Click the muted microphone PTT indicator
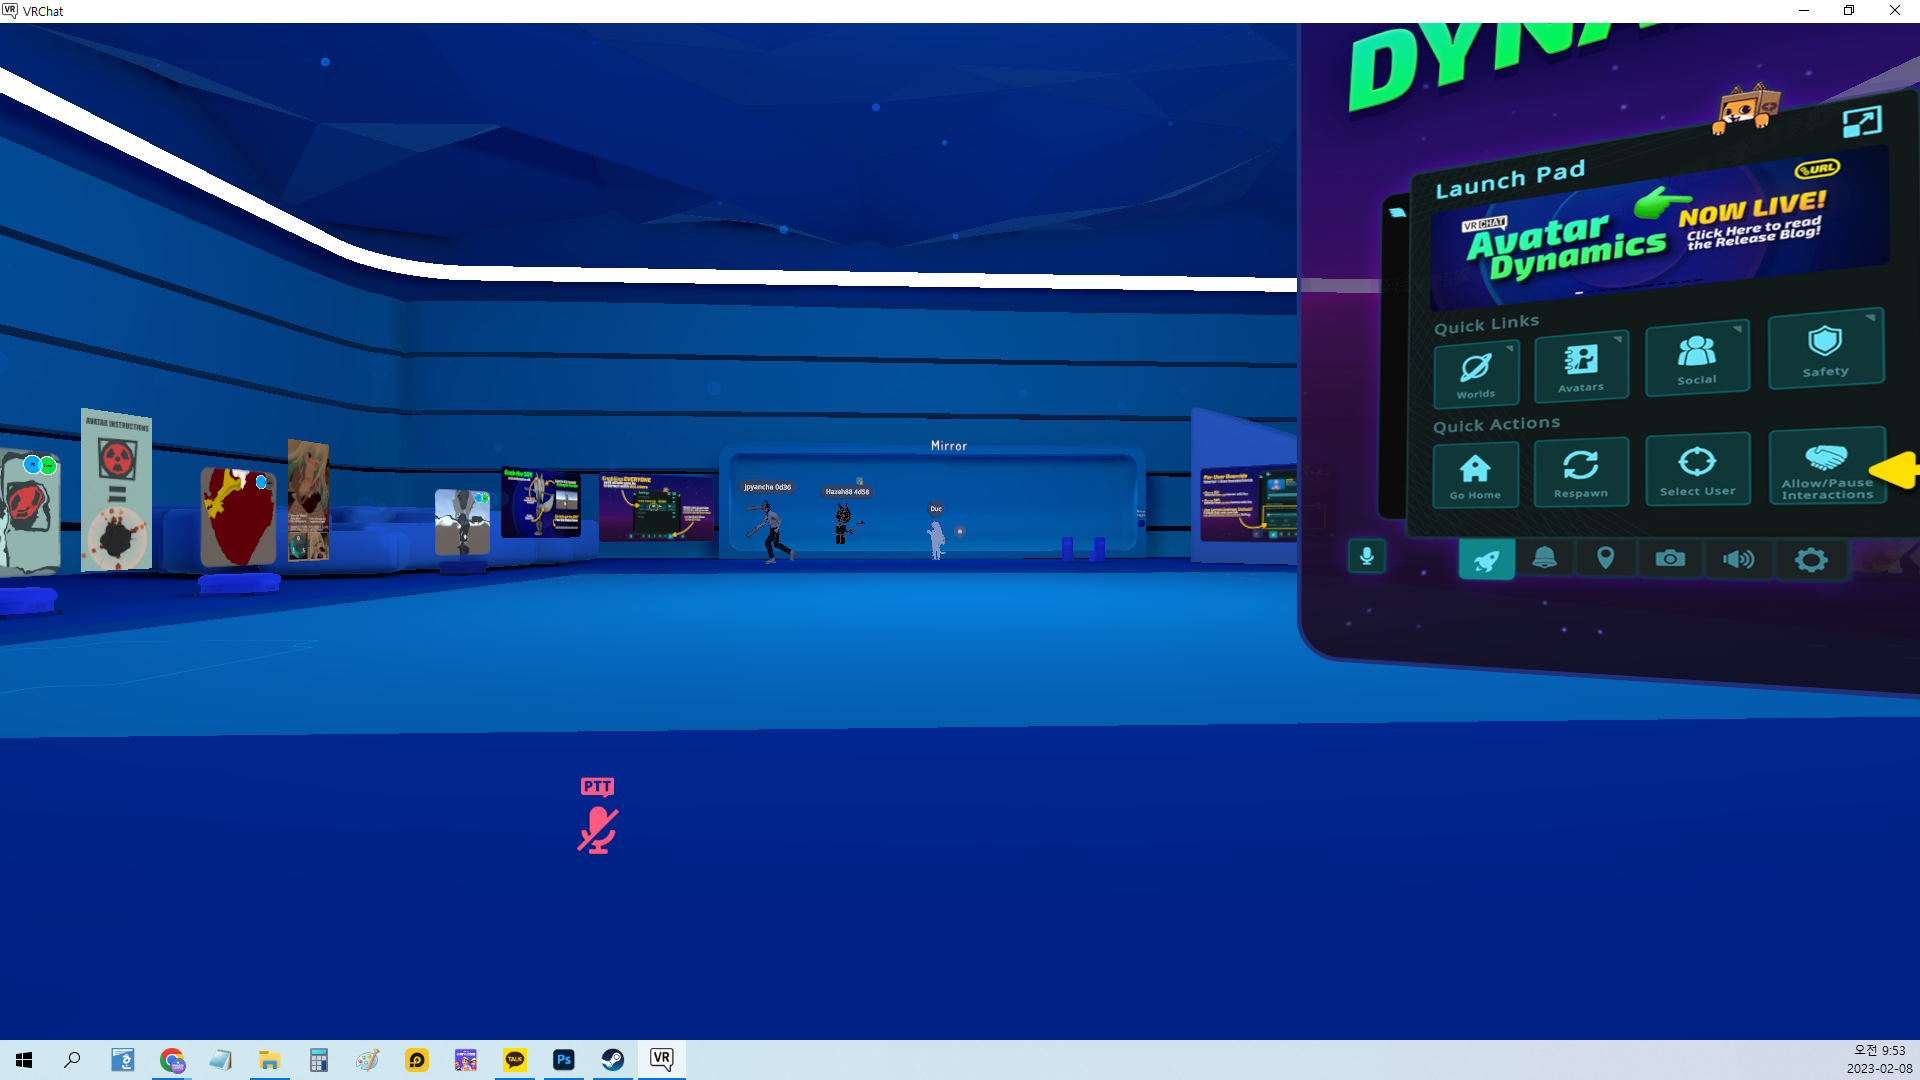The image size is (1920, 1080). (x=598, y=817)
